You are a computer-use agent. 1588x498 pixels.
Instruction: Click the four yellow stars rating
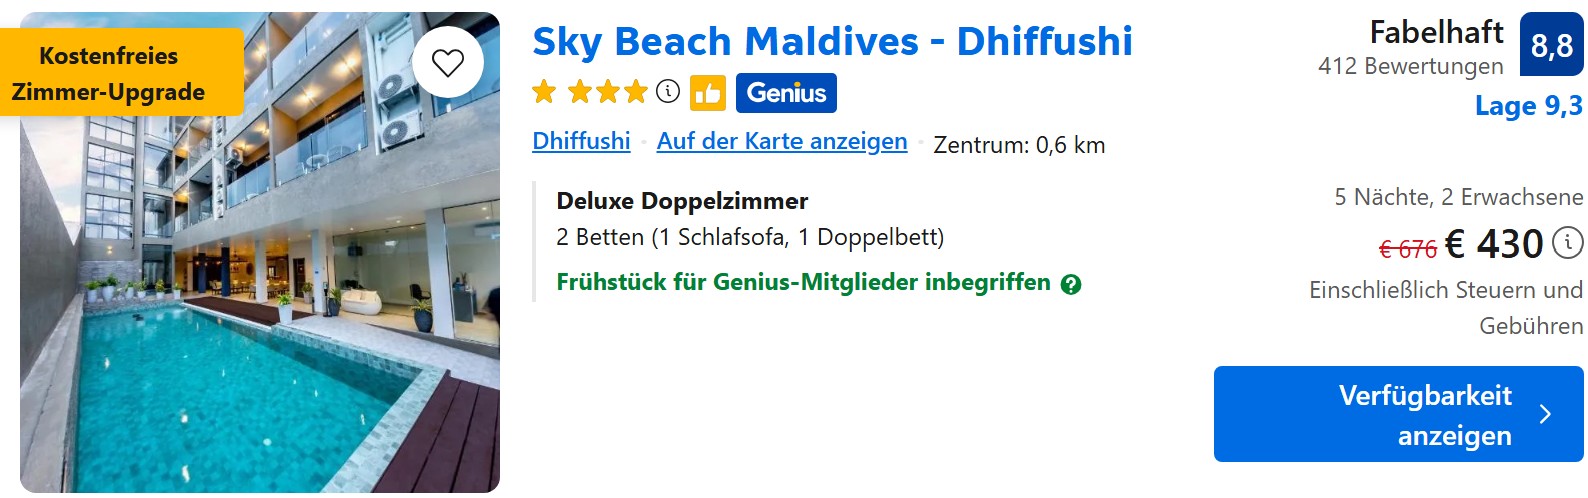pos(590,93)
